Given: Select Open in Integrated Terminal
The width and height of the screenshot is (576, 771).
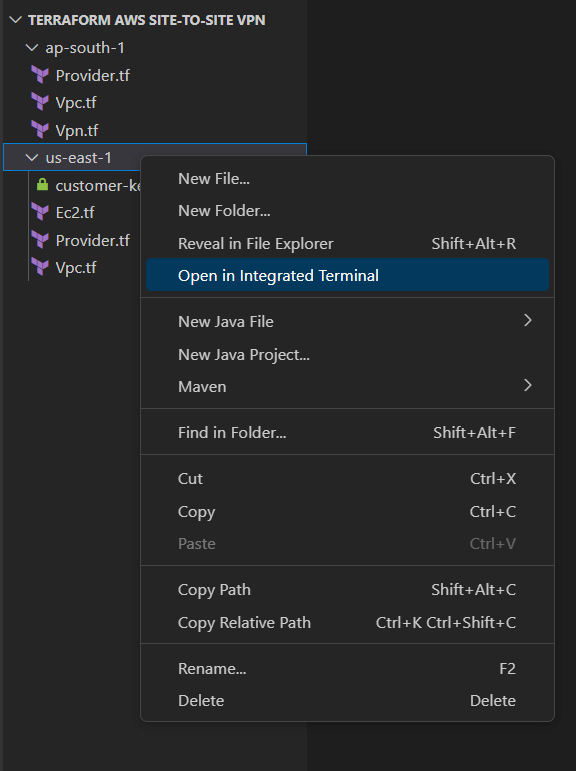Looking at the screenshot, I should (x=347, y=275).
